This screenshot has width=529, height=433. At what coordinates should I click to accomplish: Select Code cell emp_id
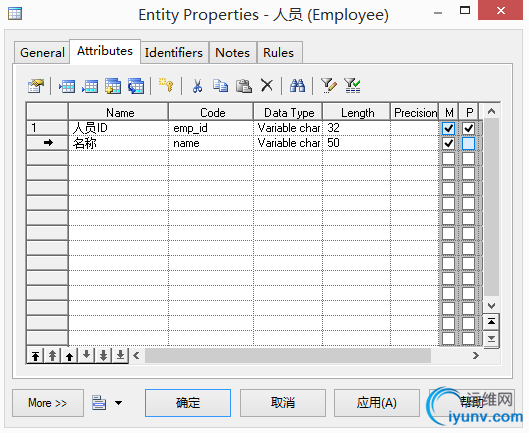(211, 128)
